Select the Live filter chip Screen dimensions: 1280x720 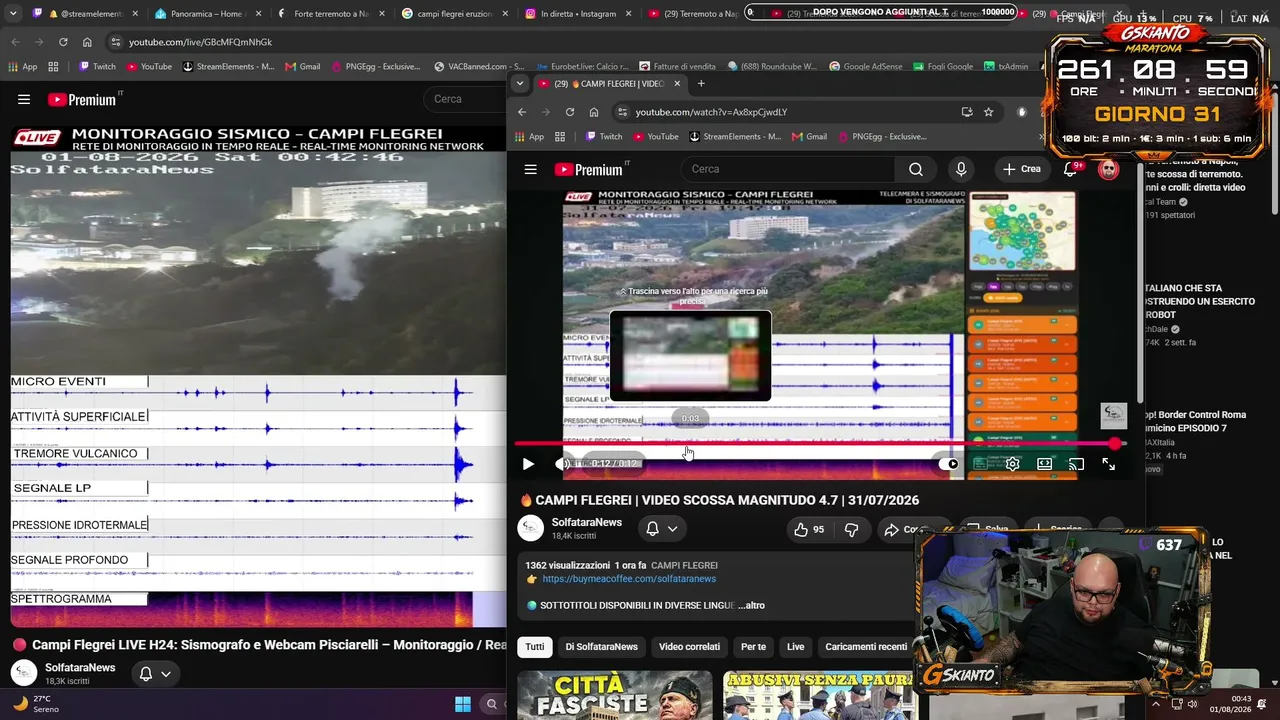pyautogui.click(x=795, y=647)
